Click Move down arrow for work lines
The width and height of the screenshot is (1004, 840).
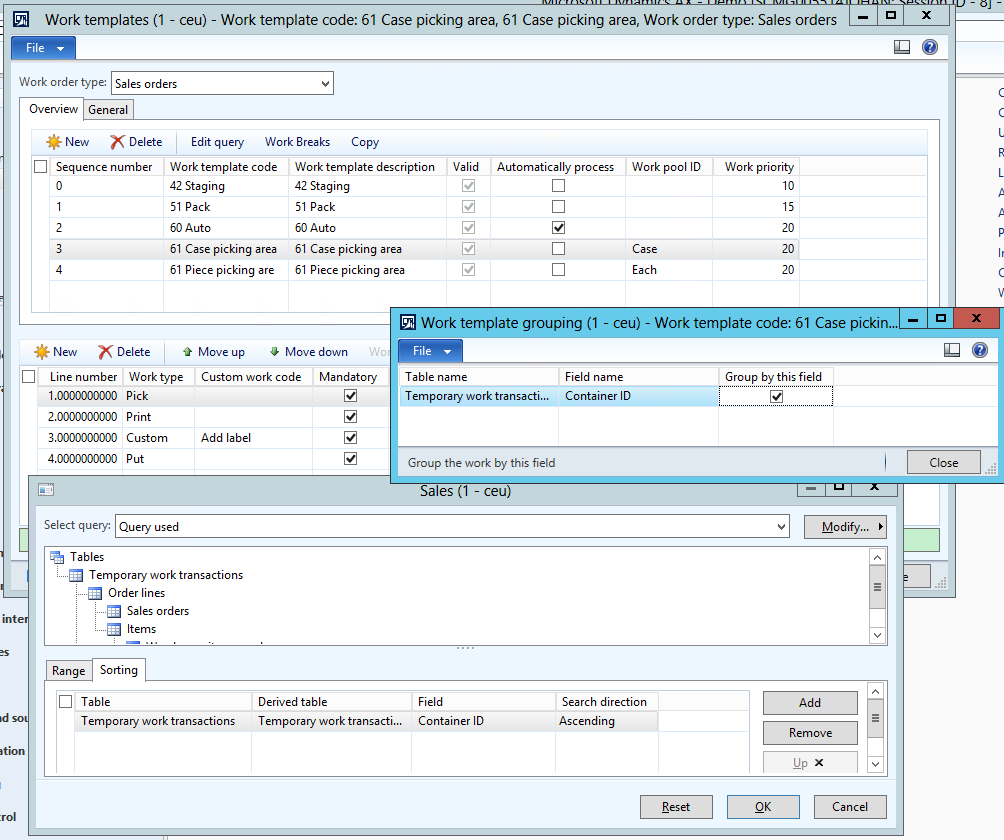[274, 352]
